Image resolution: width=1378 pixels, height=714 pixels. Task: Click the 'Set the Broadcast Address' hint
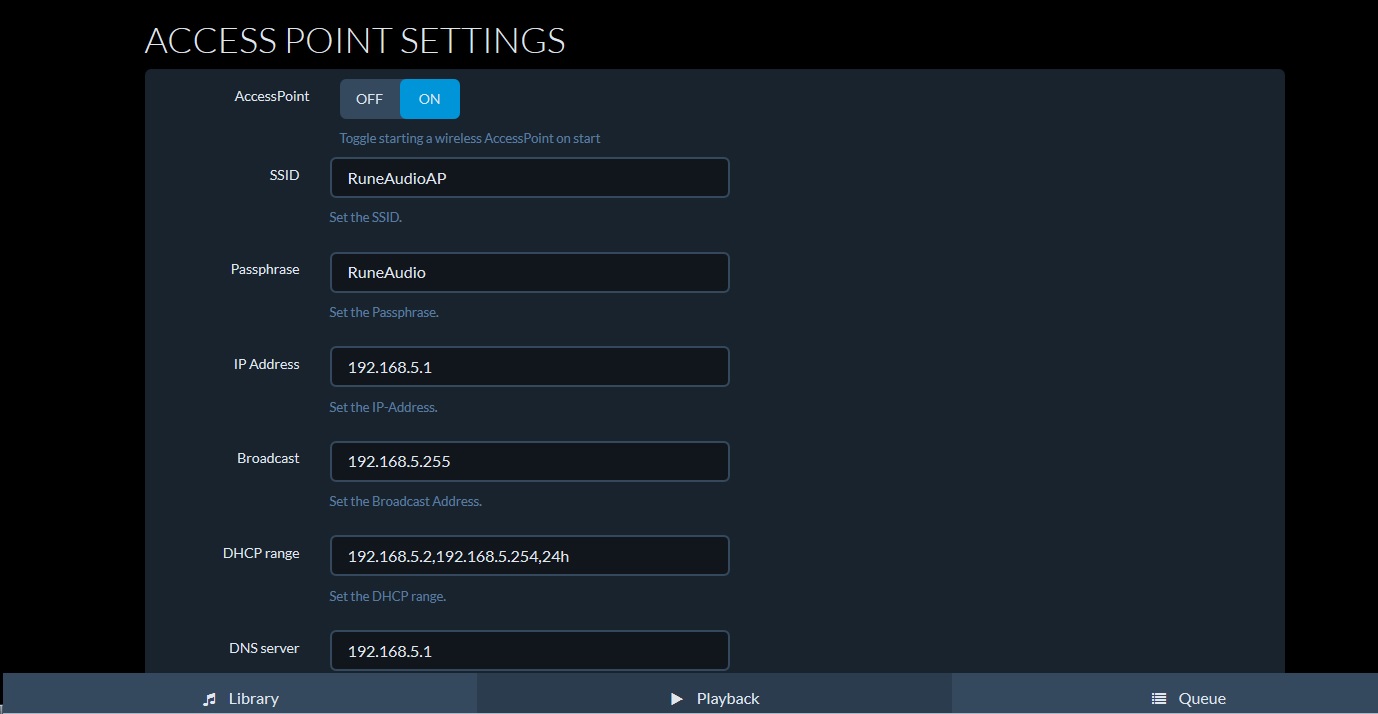(405, 502)
